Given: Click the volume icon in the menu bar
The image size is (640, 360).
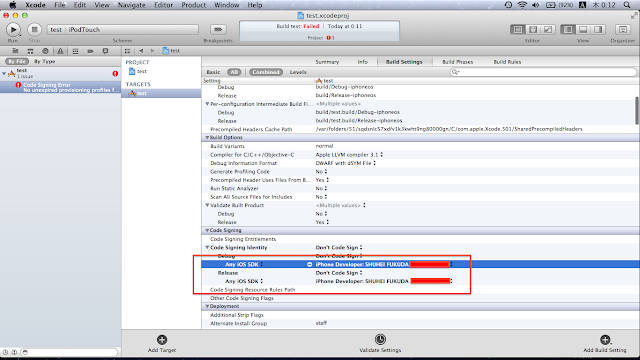Looking at the screenshot, I should point(536,5).
